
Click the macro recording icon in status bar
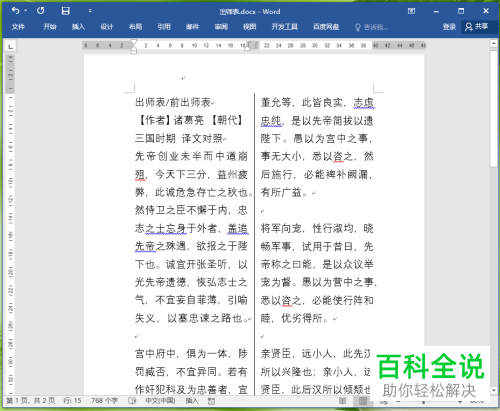pyautogui.click(x=211, y=401)
